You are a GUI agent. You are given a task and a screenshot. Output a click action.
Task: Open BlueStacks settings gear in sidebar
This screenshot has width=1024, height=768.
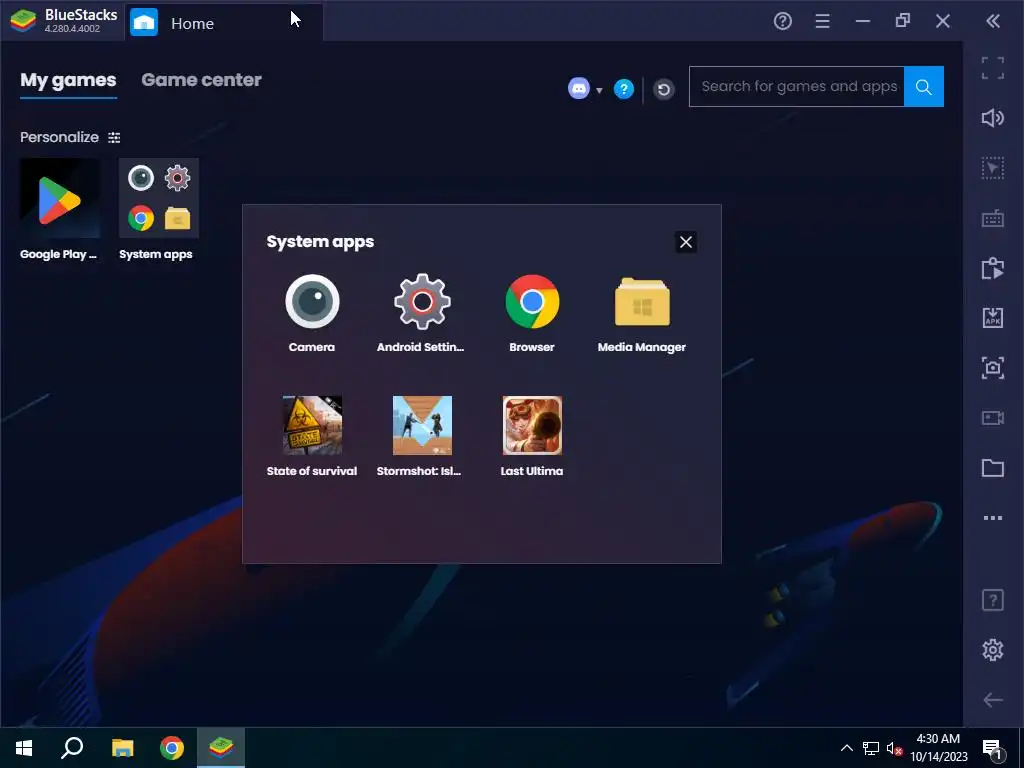tap(993, 650)
